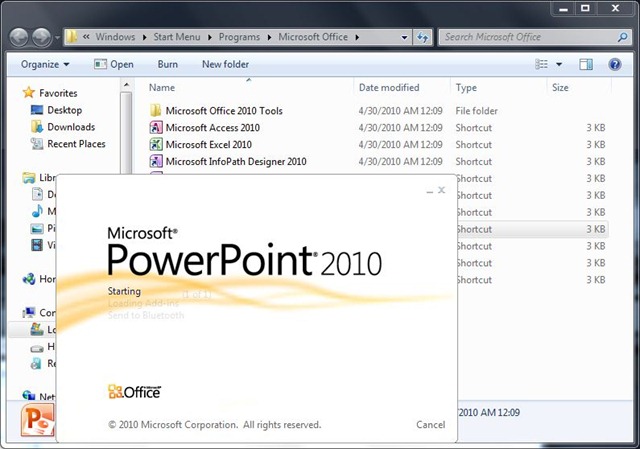Screen dimensions: 640x449
Task: Click the folder icon in address bar
Action: pyautogui.click(x=71, y=37)
